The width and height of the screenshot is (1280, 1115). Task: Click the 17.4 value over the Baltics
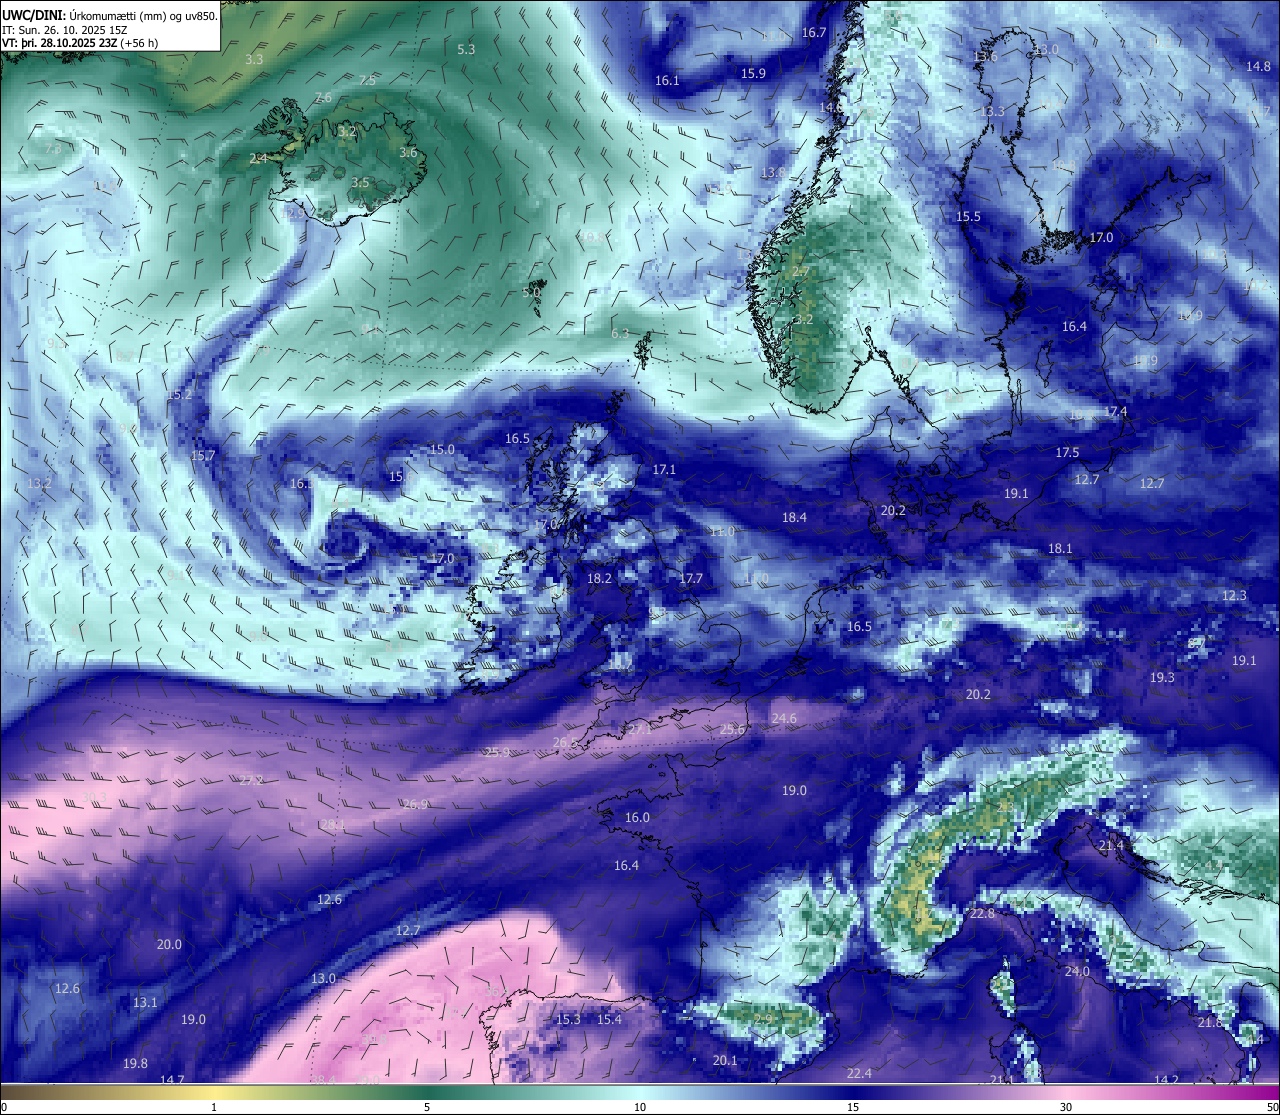[1115, 411]
